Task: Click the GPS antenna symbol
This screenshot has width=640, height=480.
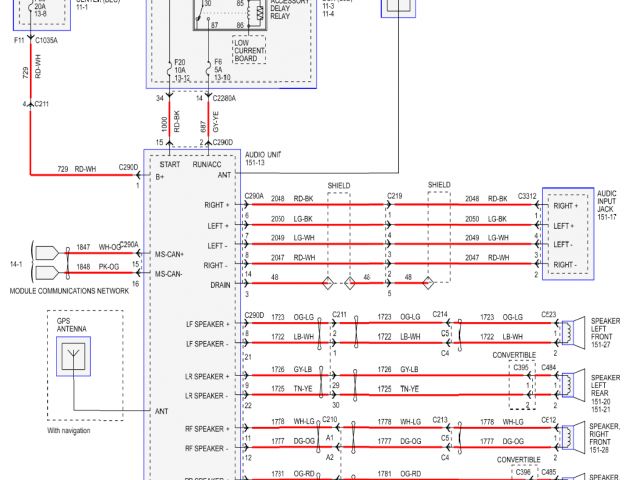Action: [x=75, y=357]
